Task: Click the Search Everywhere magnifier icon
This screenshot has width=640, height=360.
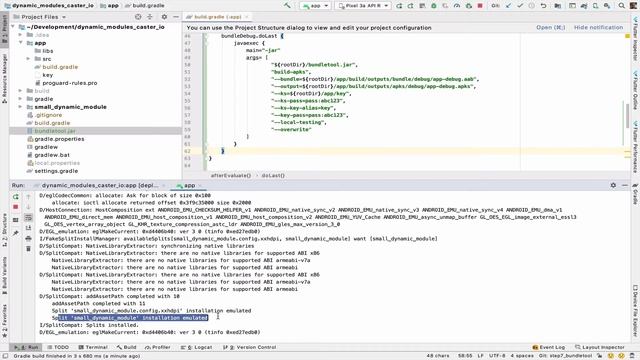Action: 622,6
